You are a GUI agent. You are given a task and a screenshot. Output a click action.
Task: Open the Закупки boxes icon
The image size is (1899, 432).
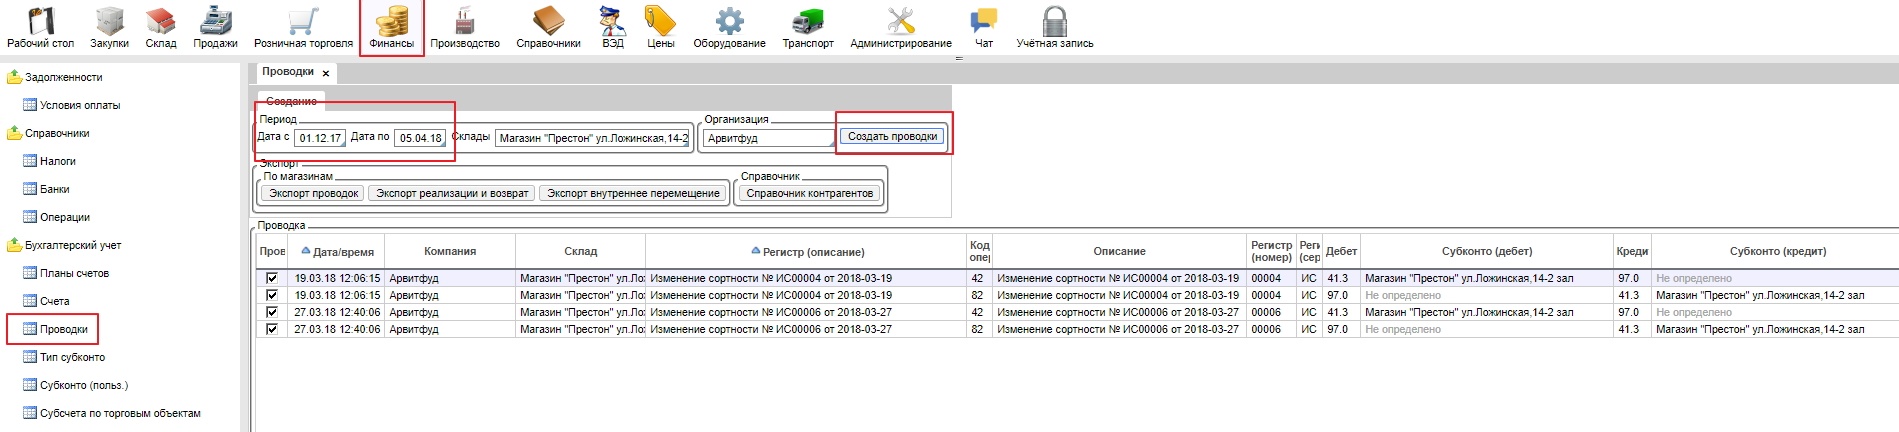click(x=109, y=27)
